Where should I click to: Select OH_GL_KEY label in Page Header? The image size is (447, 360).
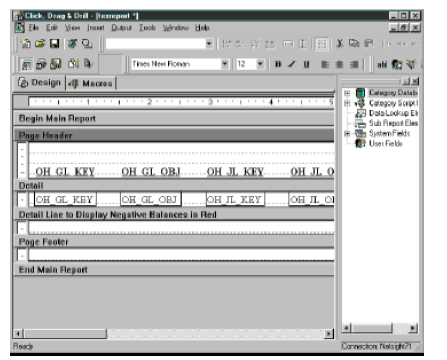coord(65,172)
